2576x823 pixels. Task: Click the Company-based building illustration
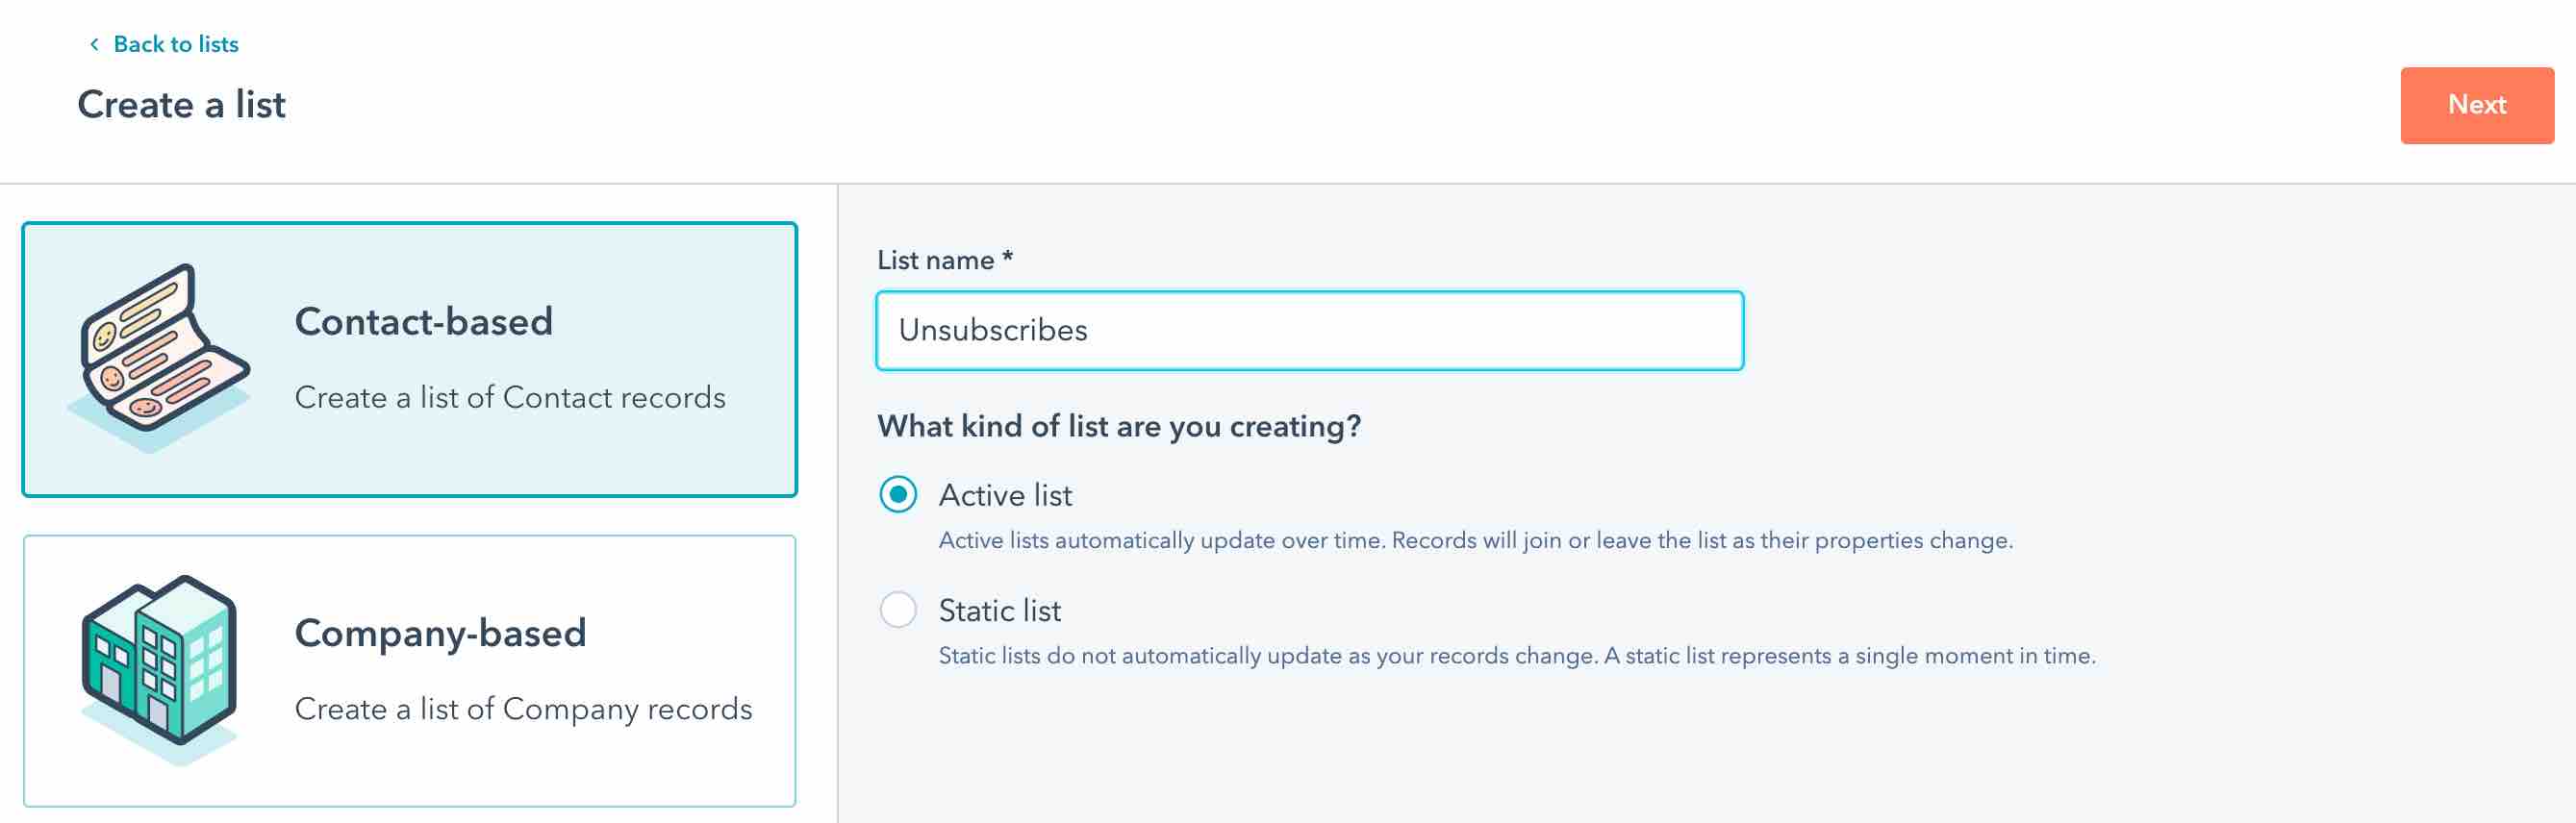160,668
